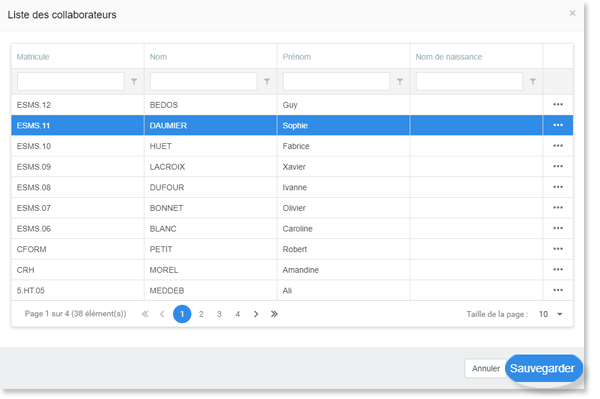The height and width of the screenshot is (399, 600).
Task: Open the actions menu for MEDDEB row
Action: click(x=558, y=290)
